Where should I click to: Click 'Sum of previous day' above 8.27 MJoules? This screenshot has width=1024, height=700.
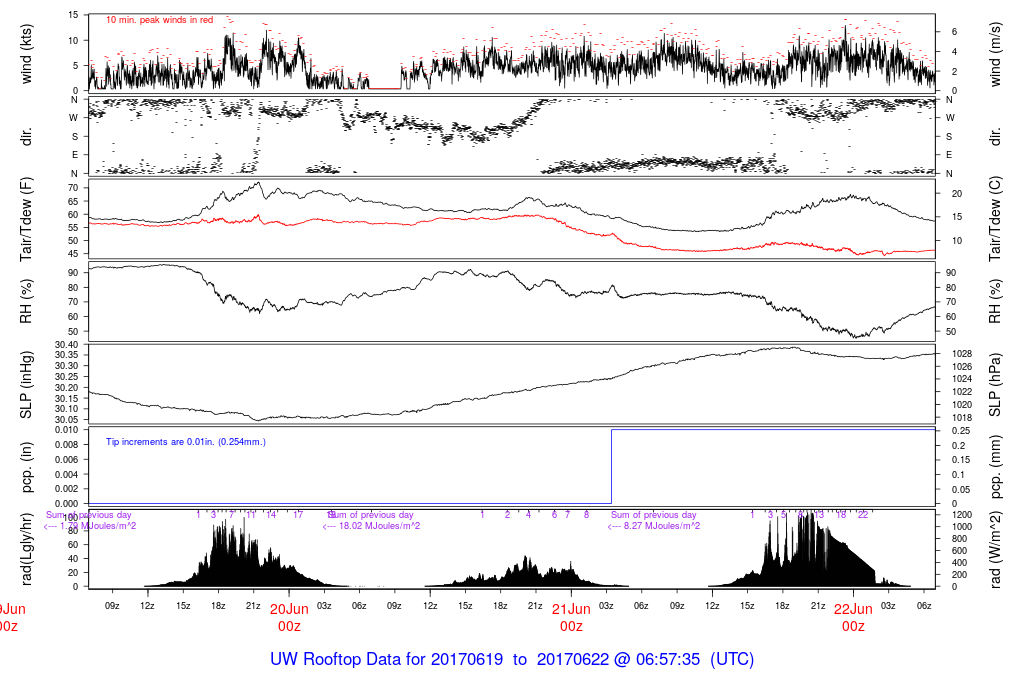(654, 515)
